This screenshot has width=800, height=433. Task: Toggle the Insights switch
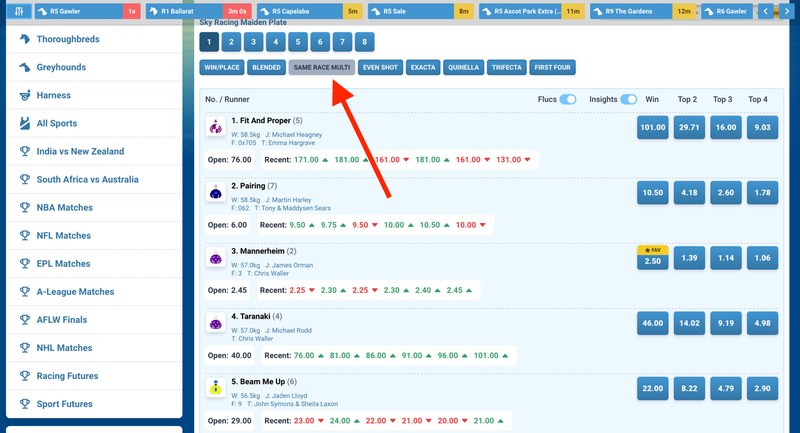tap(629, 99)
